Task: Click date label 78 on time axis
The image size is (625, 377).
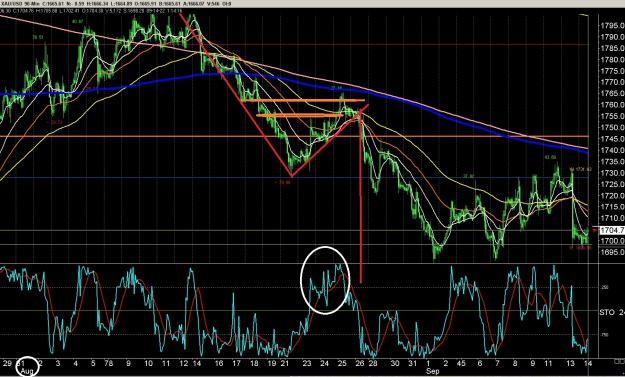Action: (108, 363)
